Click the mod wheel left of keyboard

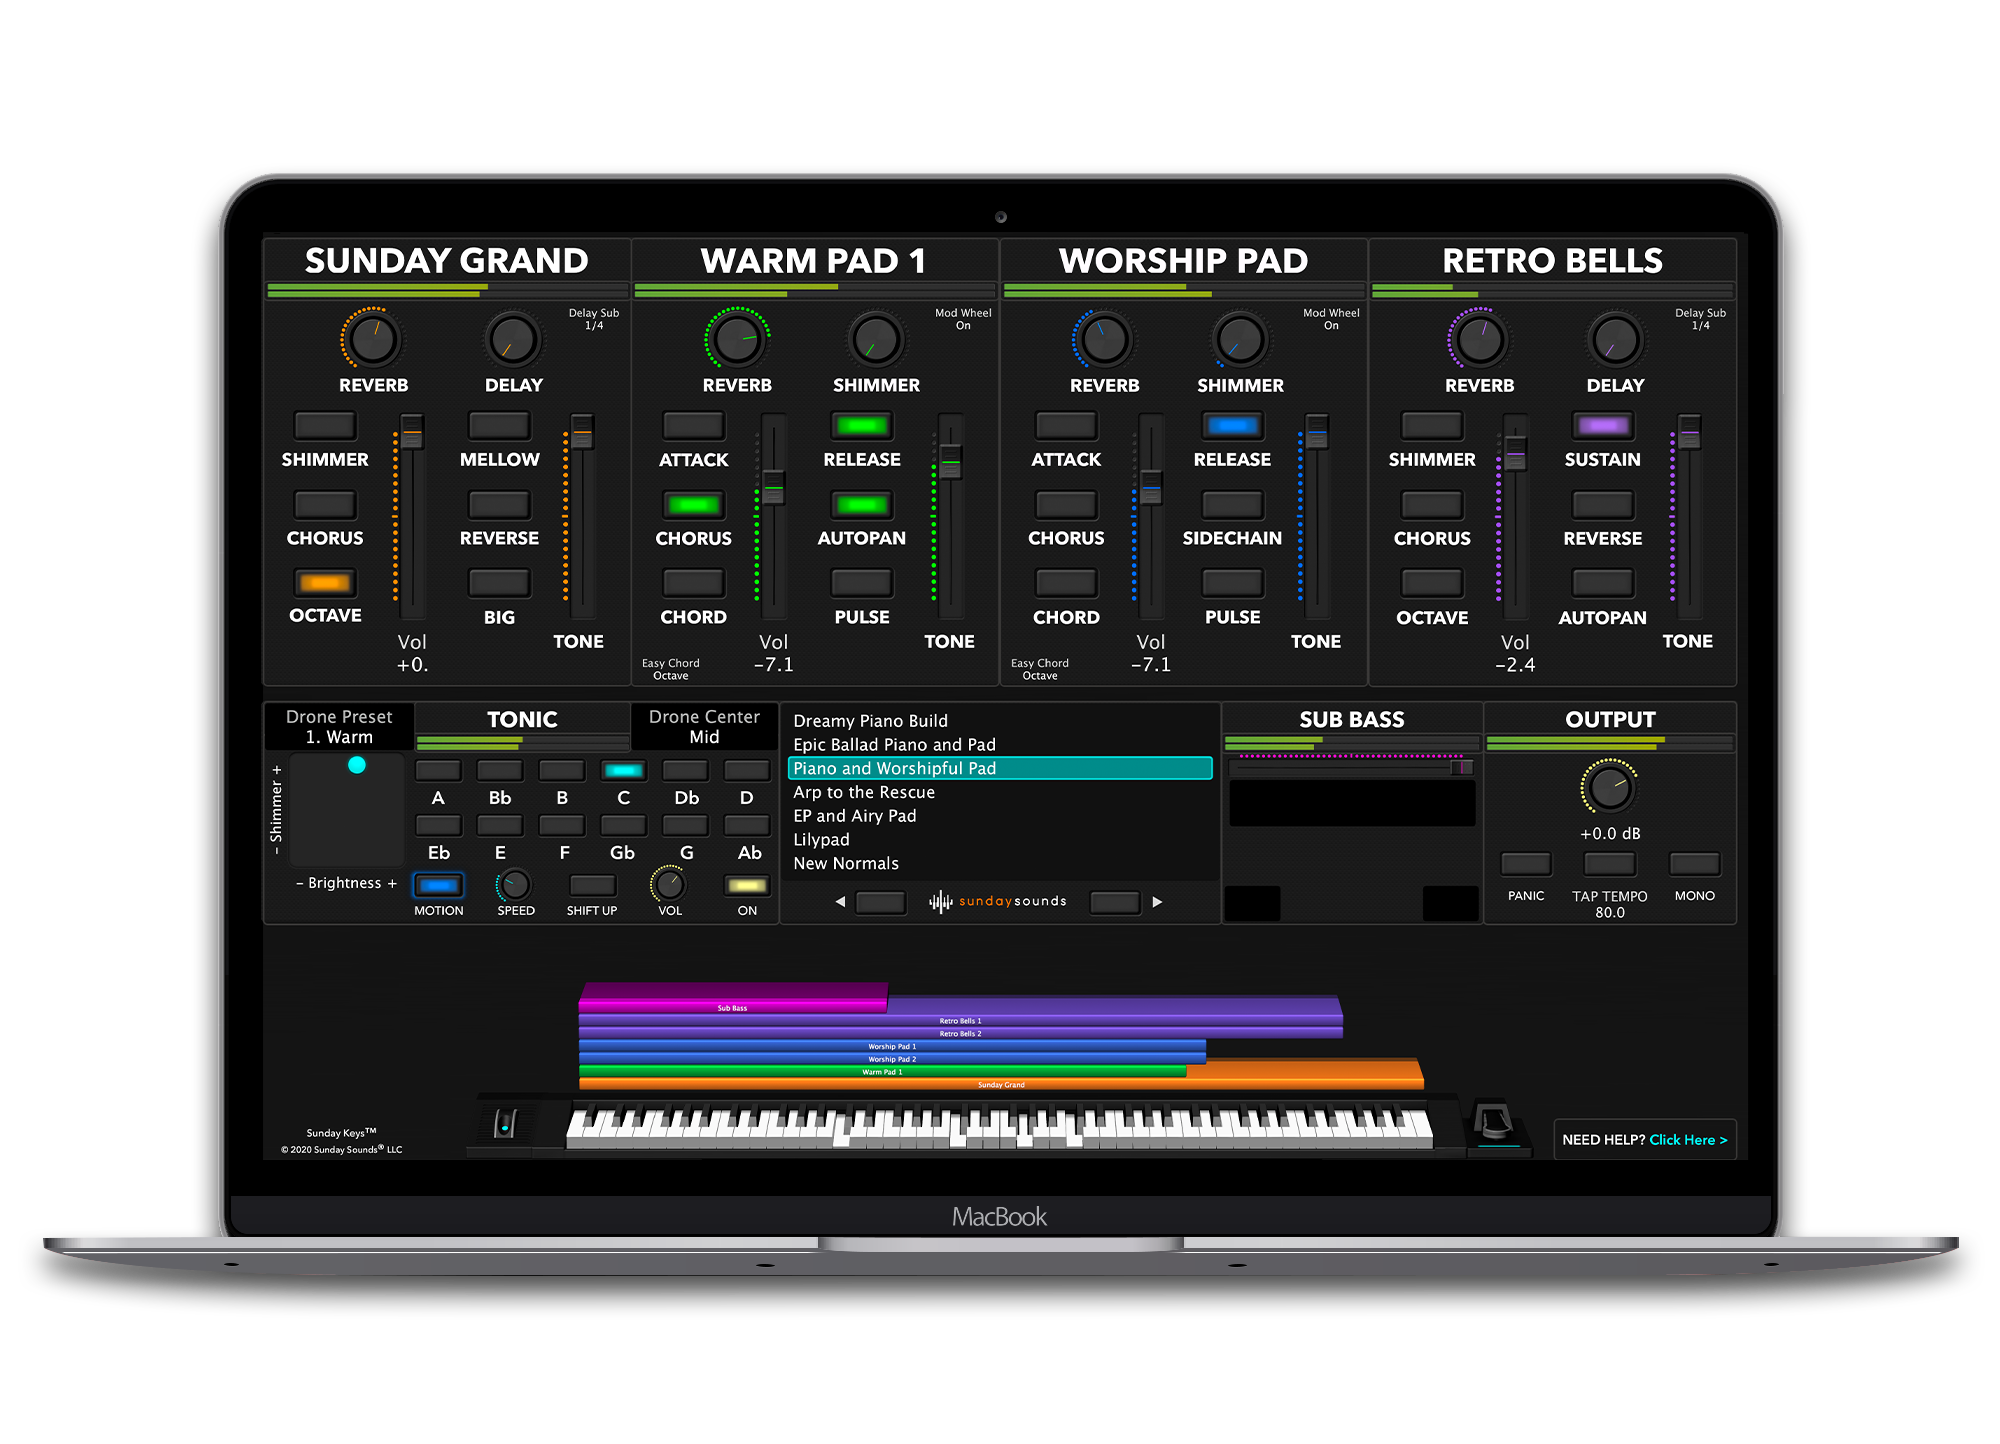tap(506, 1124)
